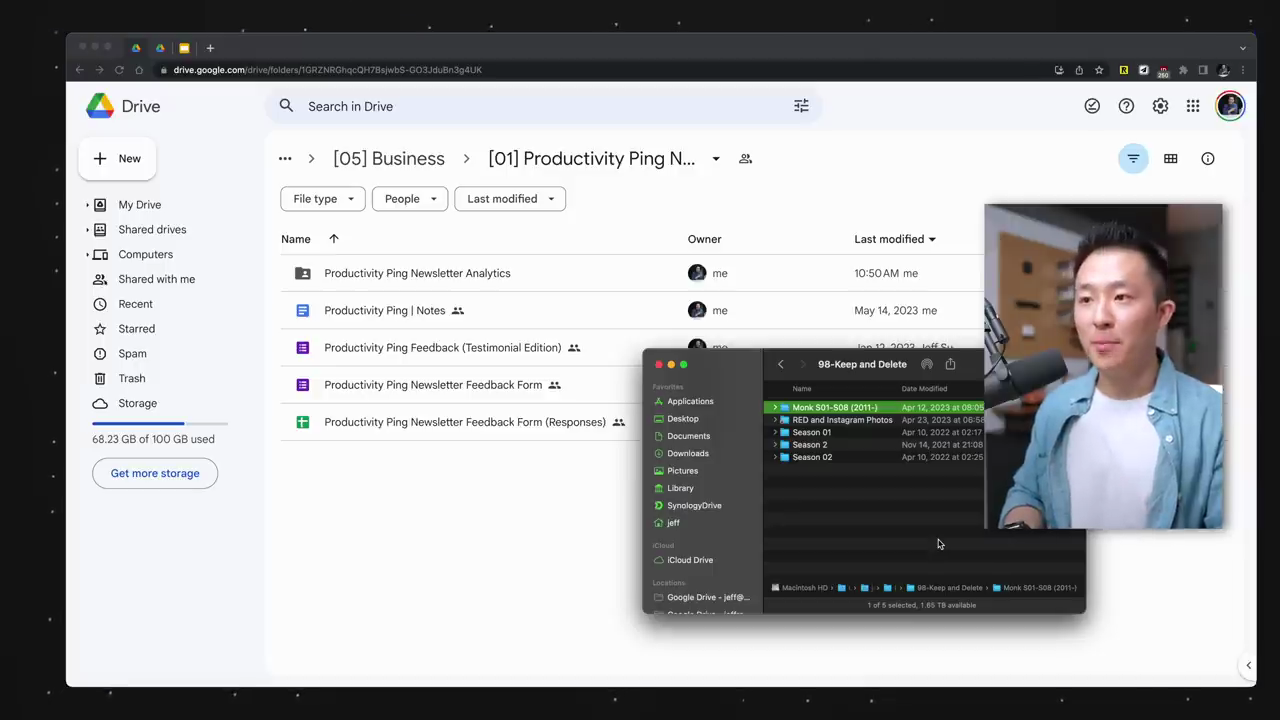The height and width of the screenshot is (720, 1280).
Task: Open the Productivity Ping | Notes document
Action: [385, 311]
